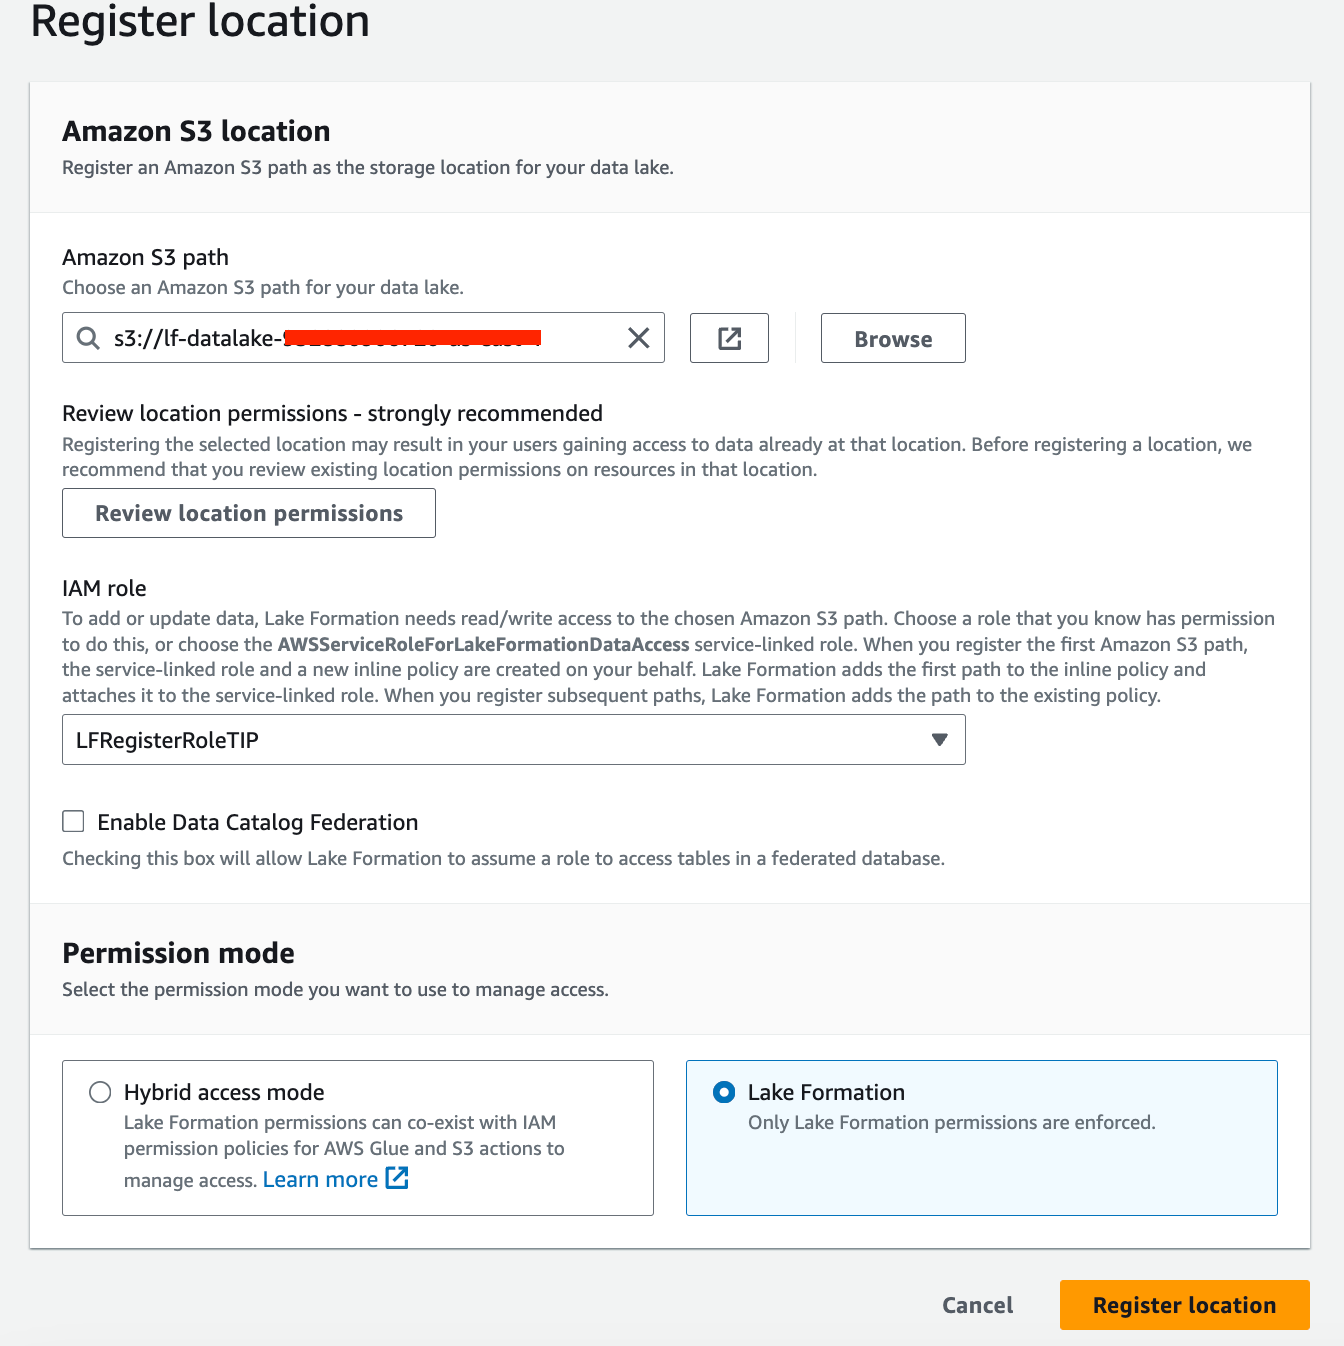This screenshot has height=1346, width=1344.
Task: Click the Hybrid access mode title text
Action: (224, 1092)
